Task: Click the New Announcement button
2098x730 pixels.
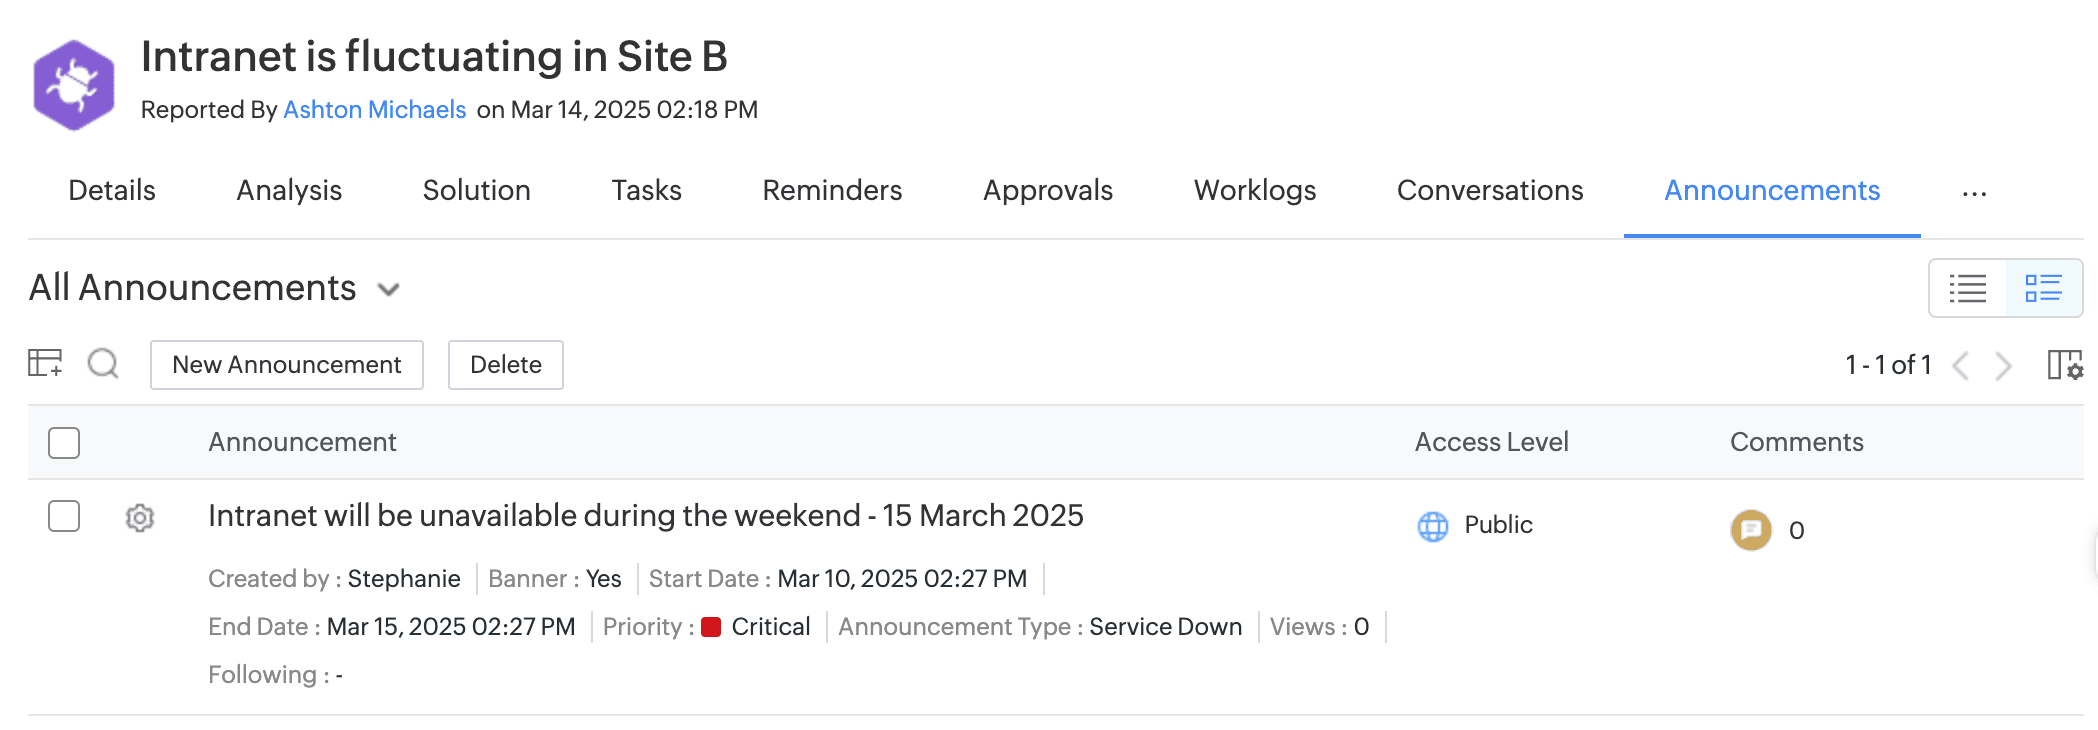Action: pos(286,365)
